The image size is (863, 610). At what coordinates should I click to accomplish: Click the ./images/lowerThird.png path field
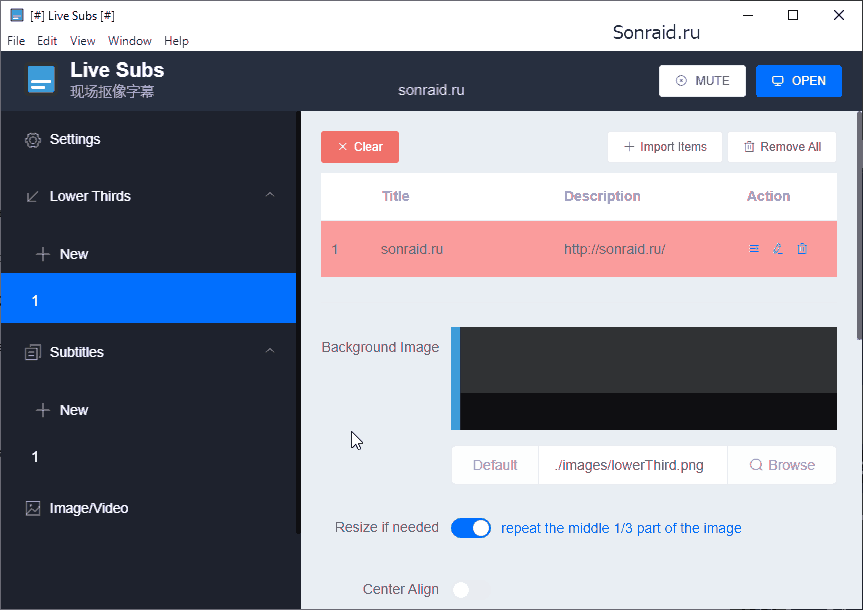(633, 465)
